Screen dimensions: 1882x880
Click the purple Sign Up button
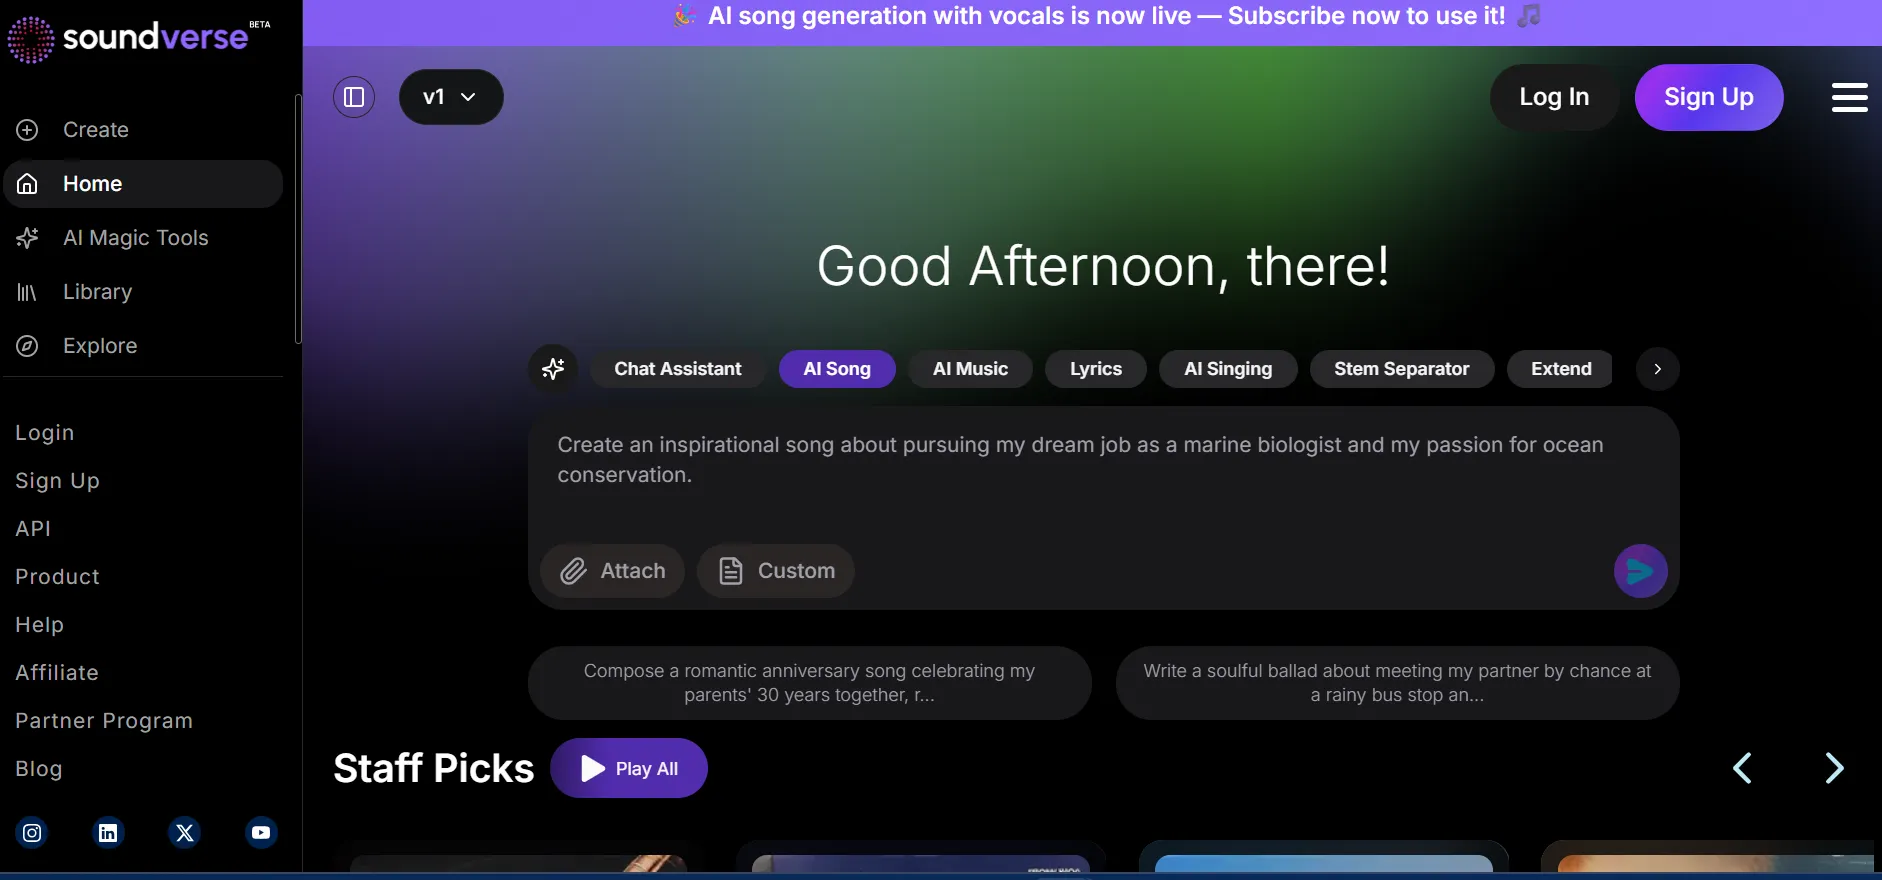pyautogui.click(x=1708, y=97)
